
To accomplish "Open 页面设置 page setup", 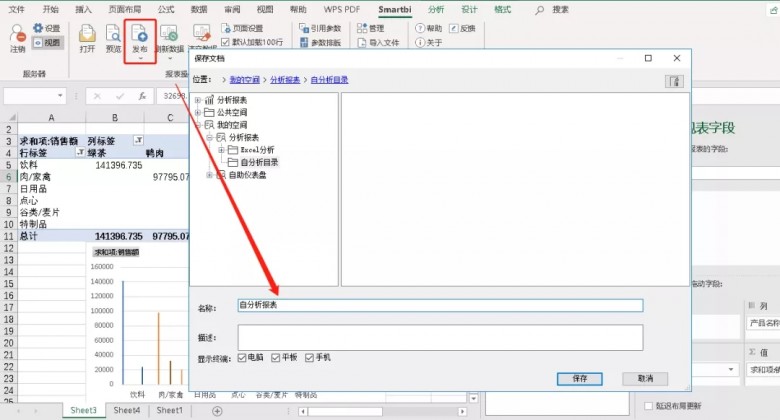I will tap(242, 28).
